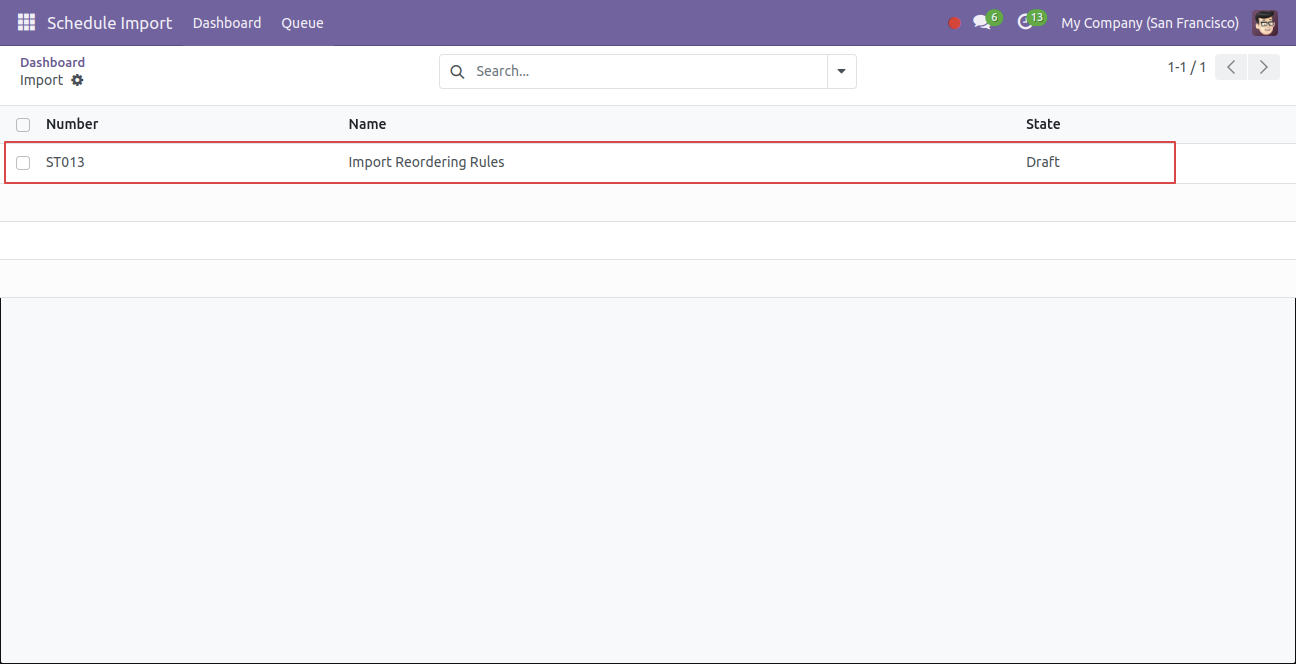This screenshot has height=664, width=1296.
Task: Go to the previous page arrow
Action: 1231,67
